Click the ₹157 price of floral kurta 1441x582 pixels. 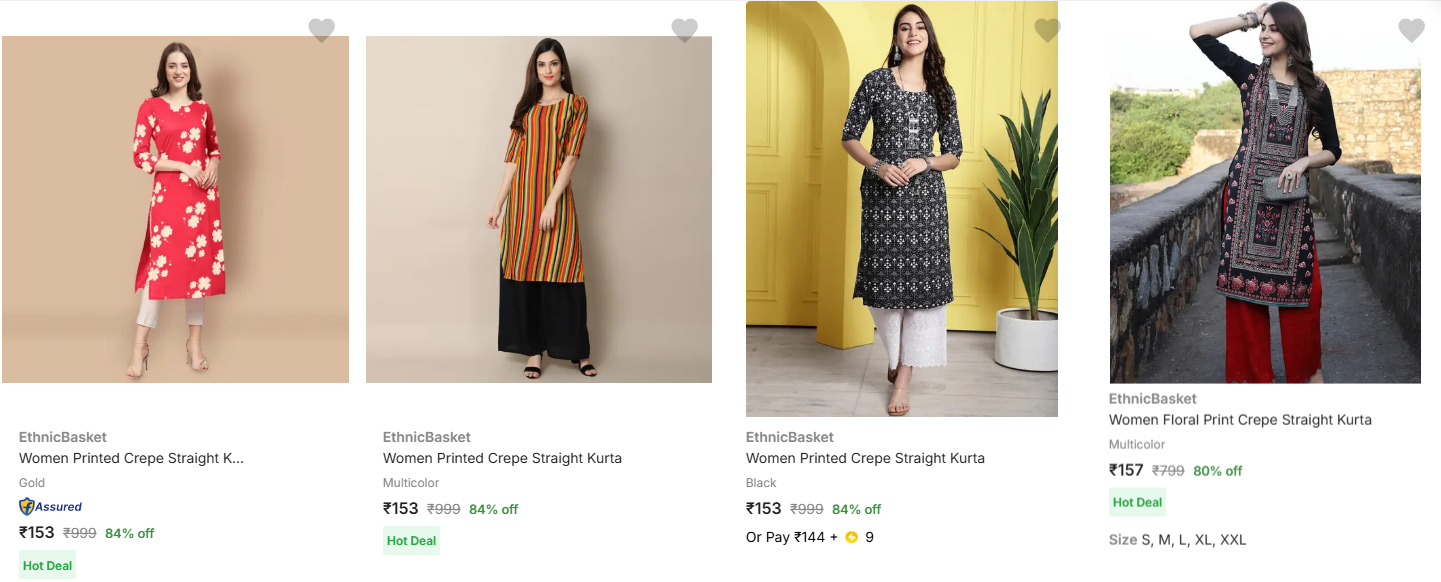click(x=1126, y=470)
